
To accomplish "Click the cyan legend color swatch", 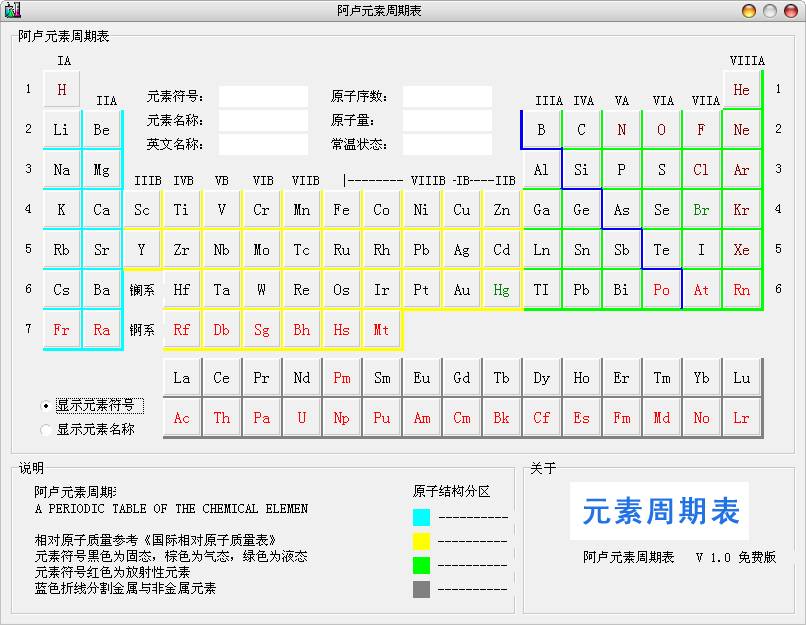I will pos(421,517).
